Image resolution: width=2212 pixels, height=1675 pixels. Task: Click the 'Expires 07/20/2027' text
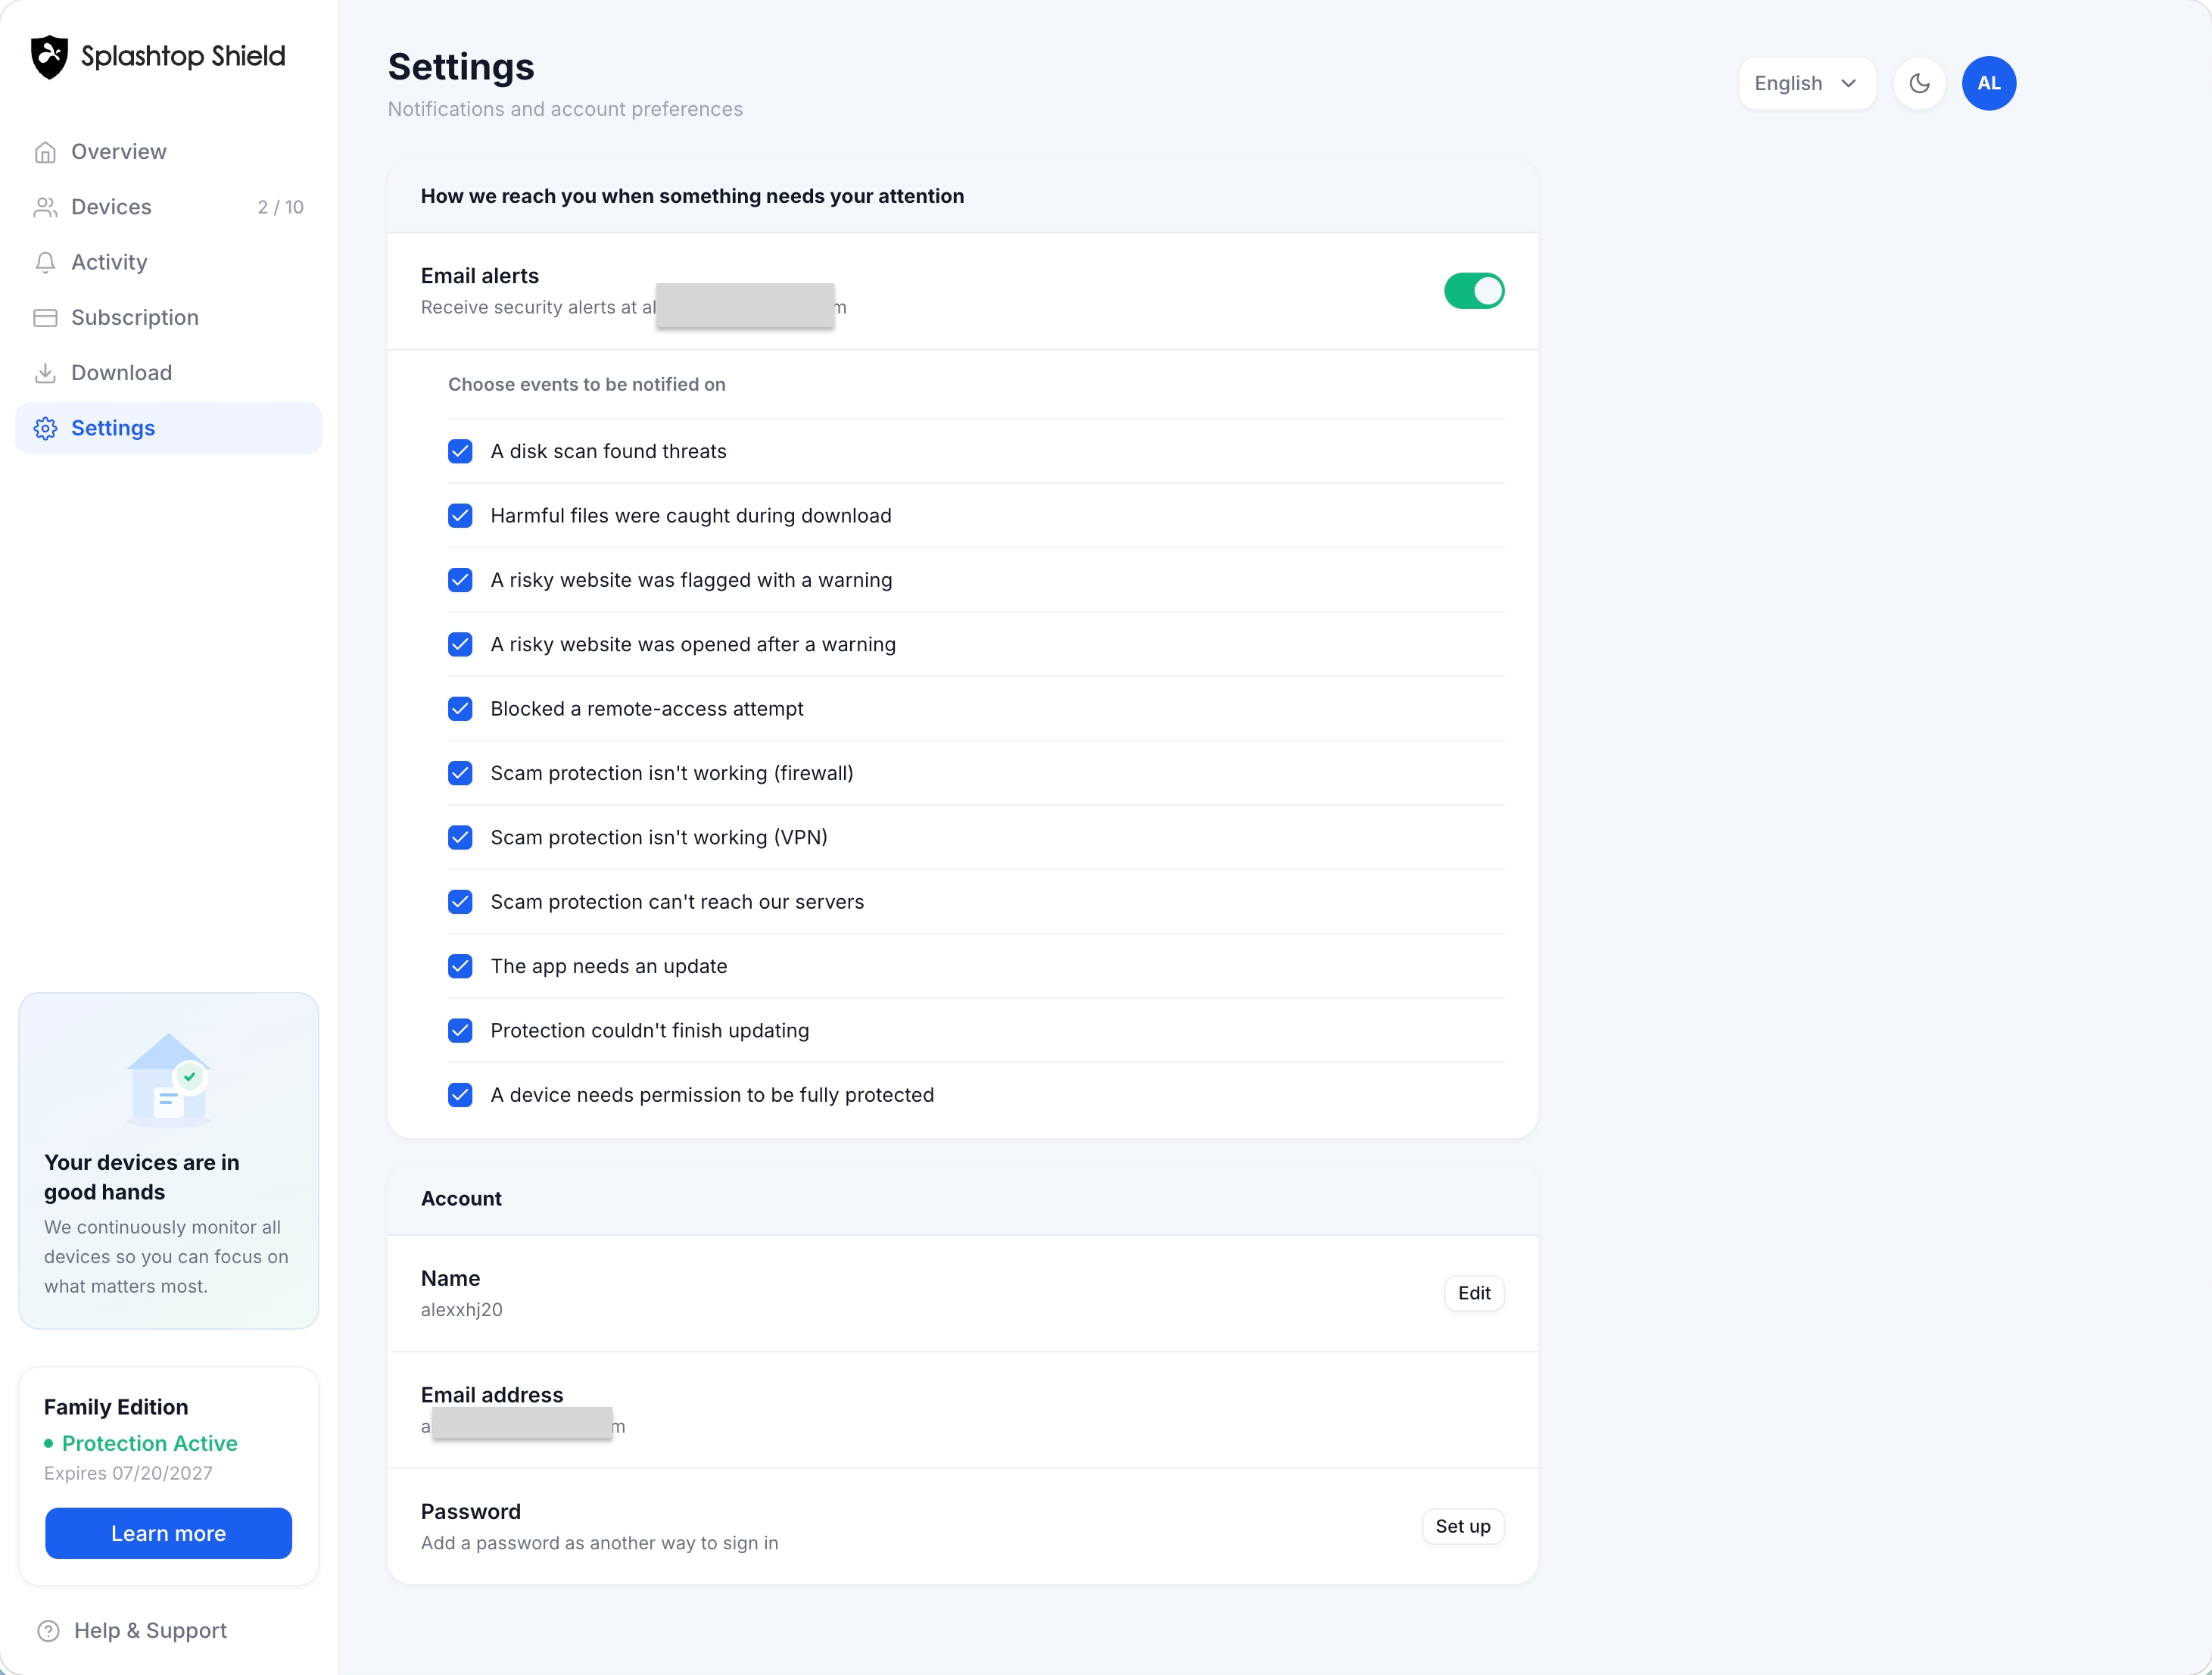128,1473
